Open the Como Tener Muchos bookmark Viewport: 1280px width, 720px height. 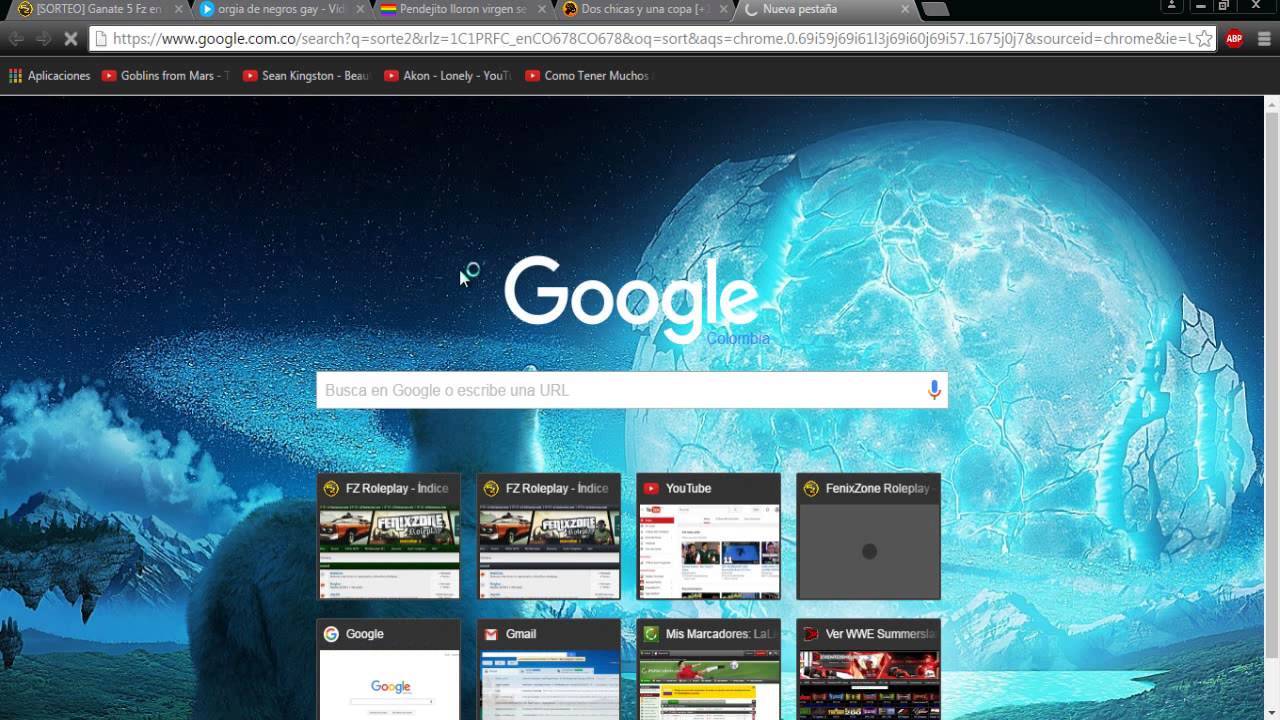[588, 75]
